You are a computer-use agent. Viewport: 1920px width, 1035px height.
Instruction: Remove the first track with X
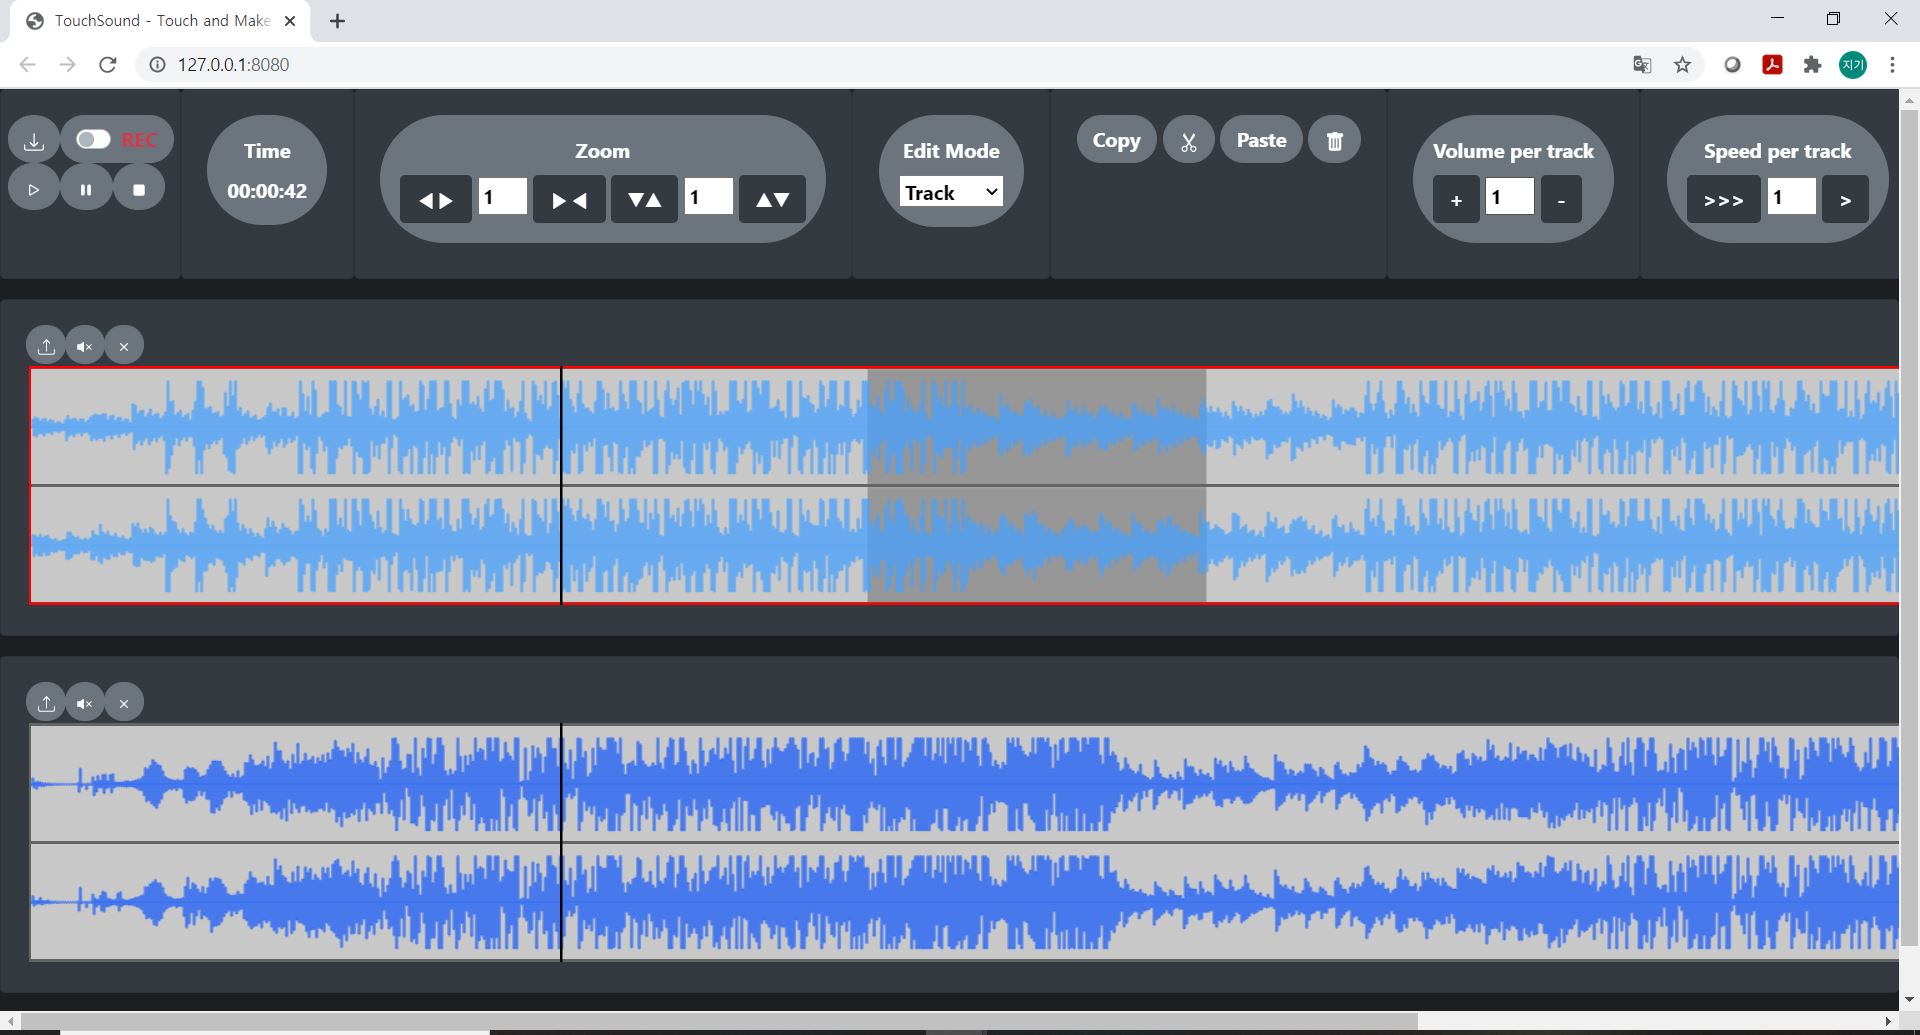[124, 346]
